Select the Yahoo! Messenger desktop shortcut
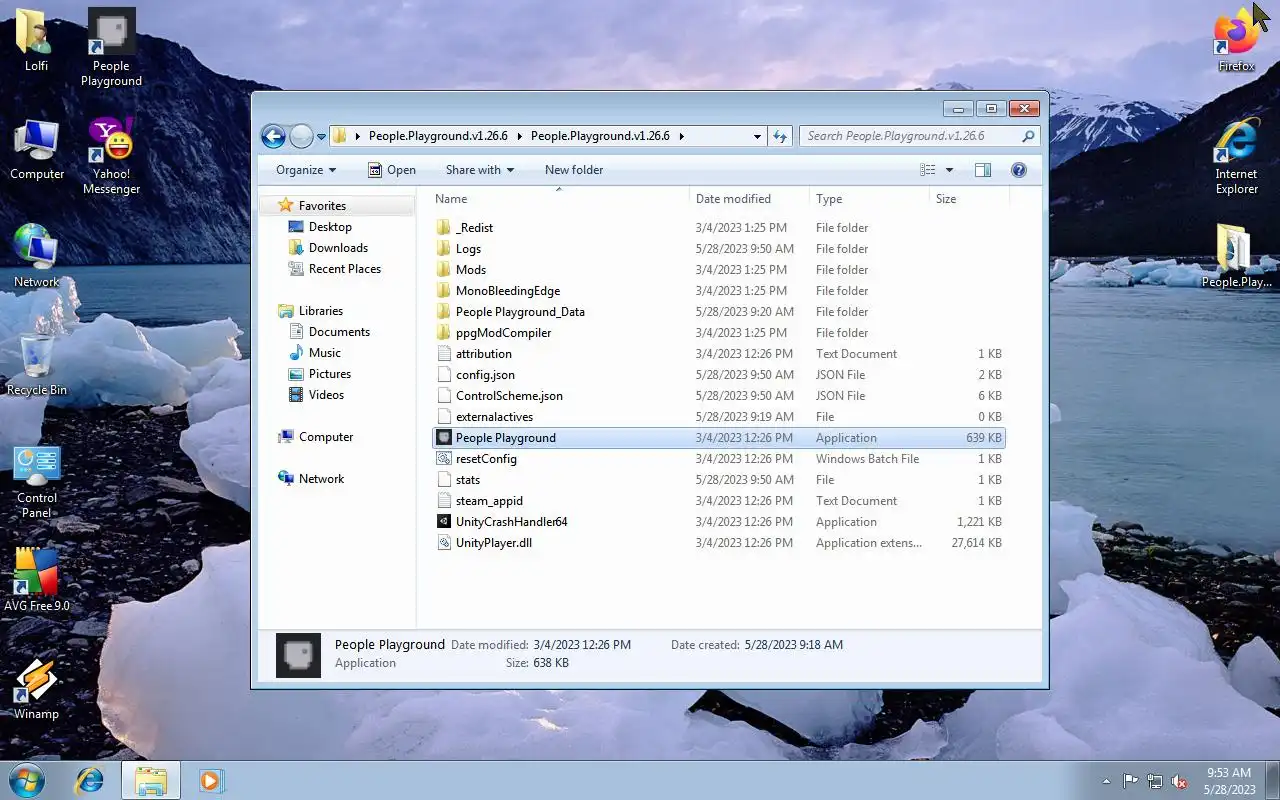The width and height of the screenshot is (1280, 800). [x=111, y=155]
